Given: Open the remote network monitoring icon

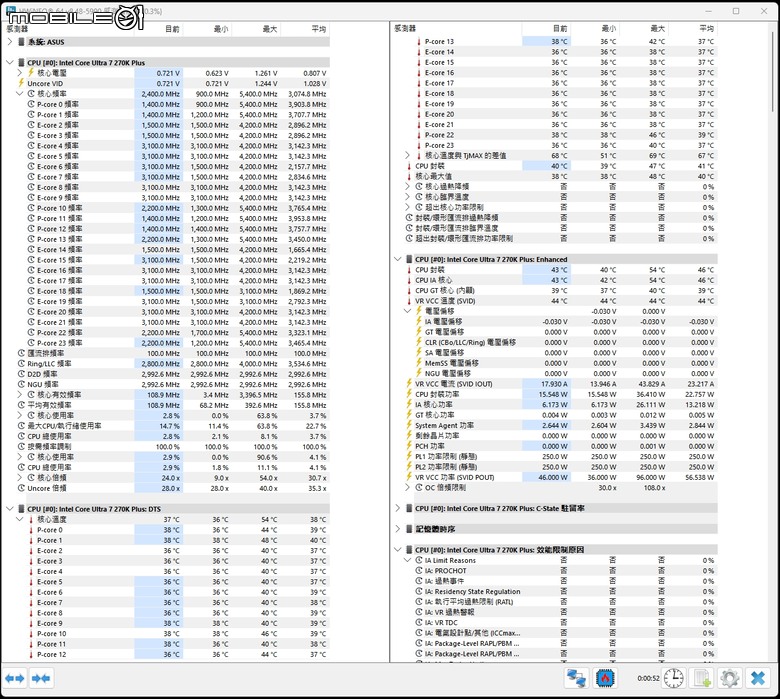Looking at the screenshot, I should tap(577, 678).
